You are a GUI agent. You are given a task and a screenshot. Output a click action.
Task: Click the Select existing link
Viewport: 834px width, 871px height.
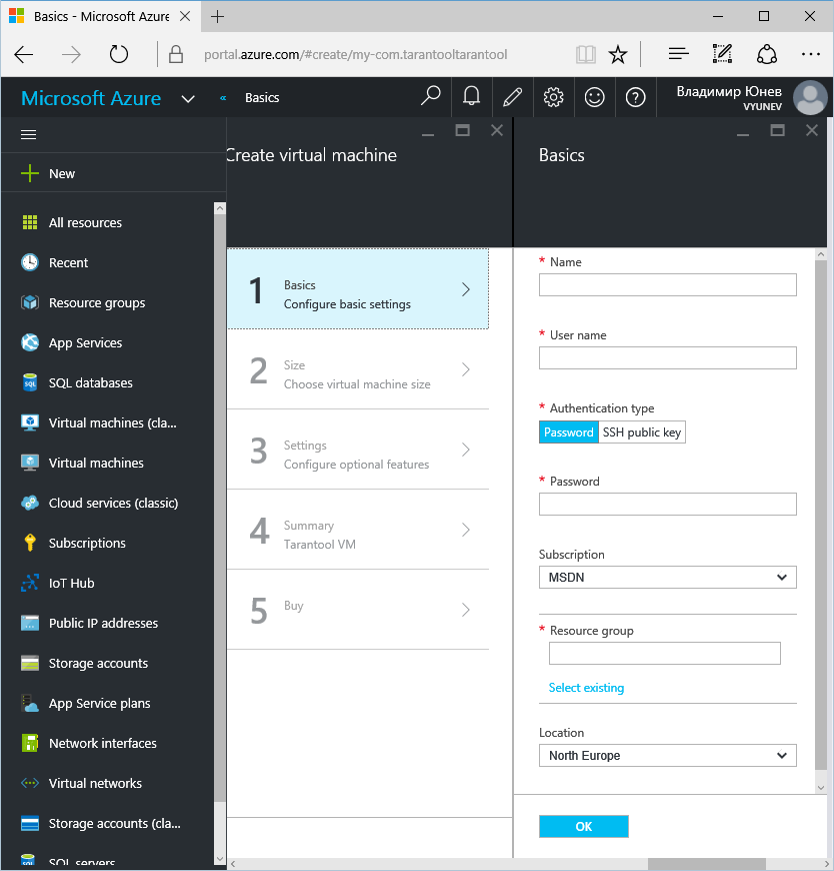(x=586, y=688)
